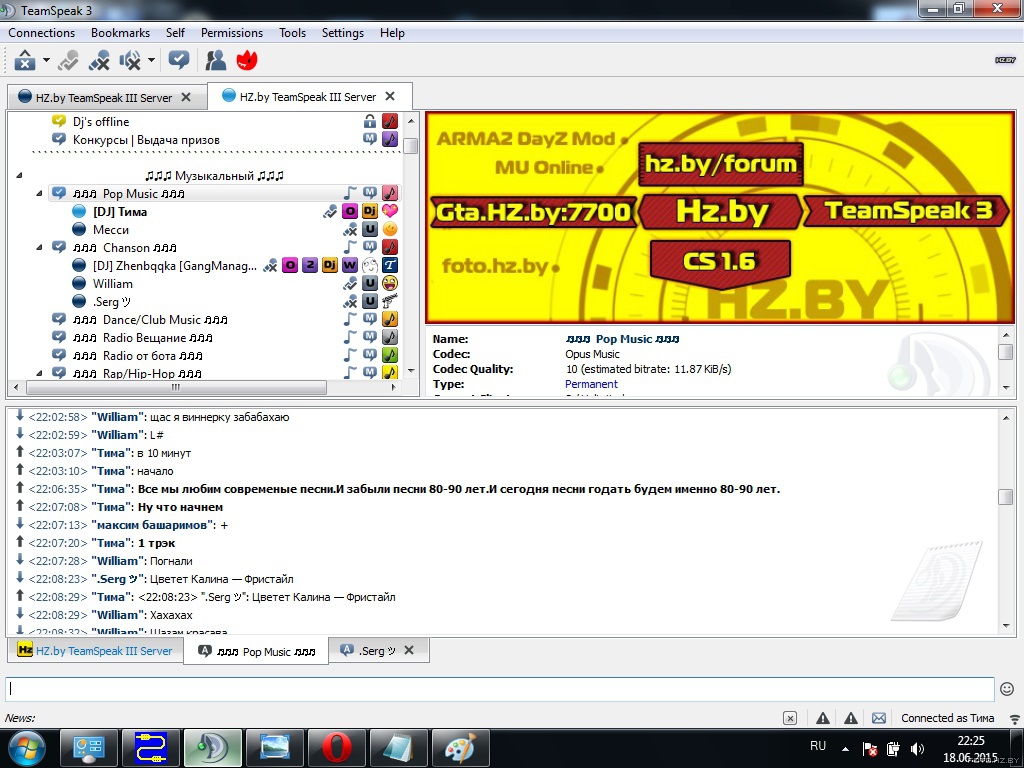Open the Away status dropdown arrow
Viewport: 1024px width, 768px height.
tap(46, 60)
